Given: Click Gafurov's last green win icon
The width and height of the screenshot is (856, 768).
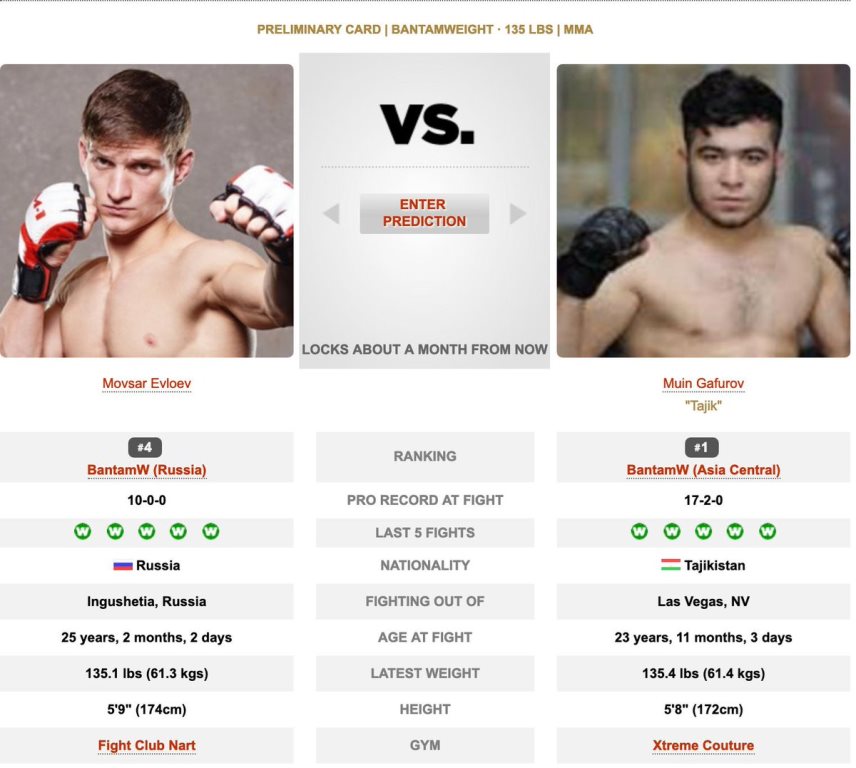Looking at the screenshot, I should 768,532.
